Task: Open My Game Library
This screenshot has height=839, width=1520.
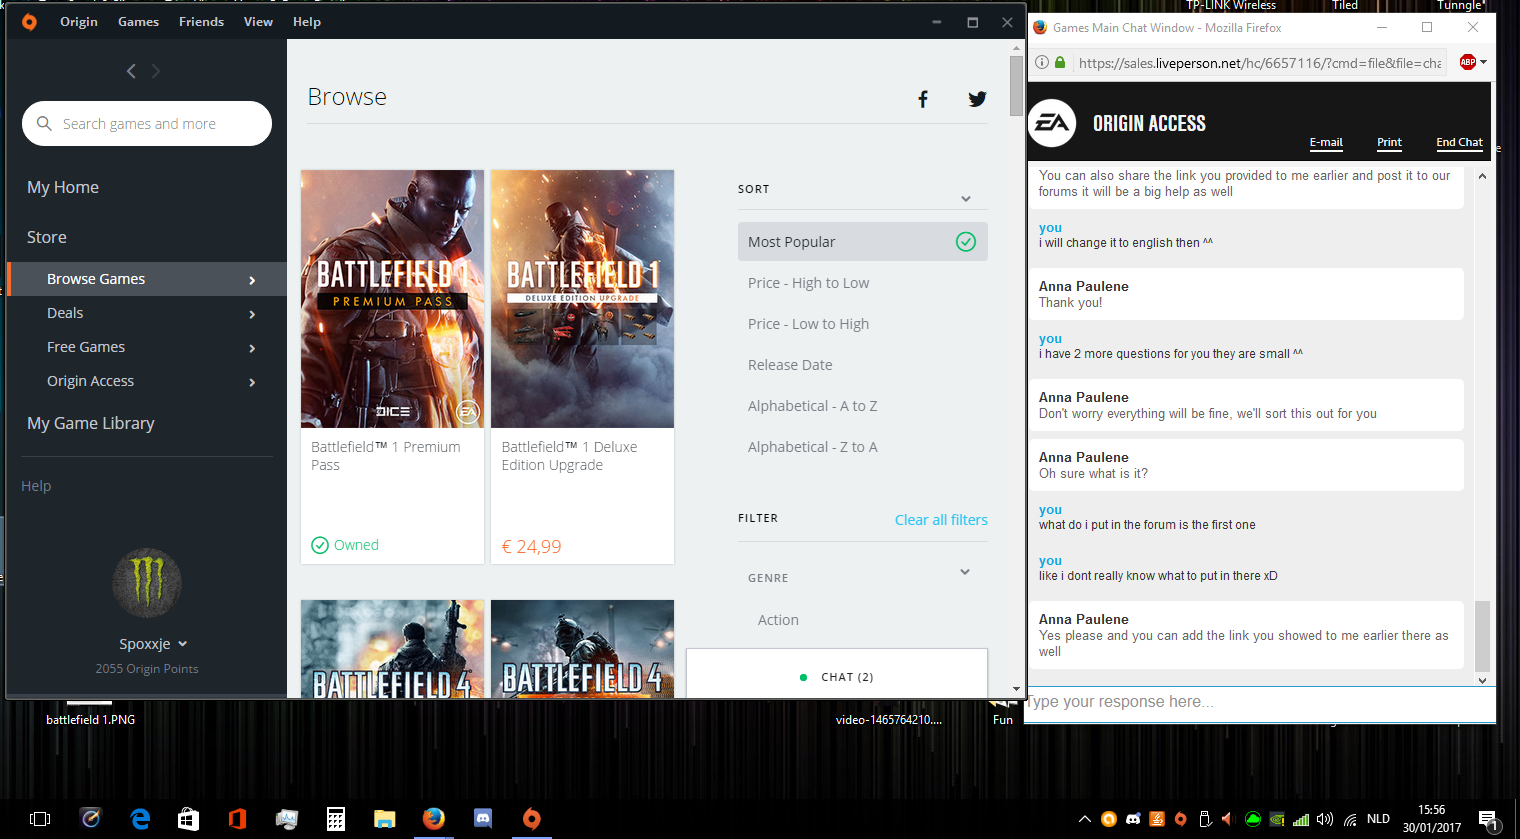Action: coord(91,423)
